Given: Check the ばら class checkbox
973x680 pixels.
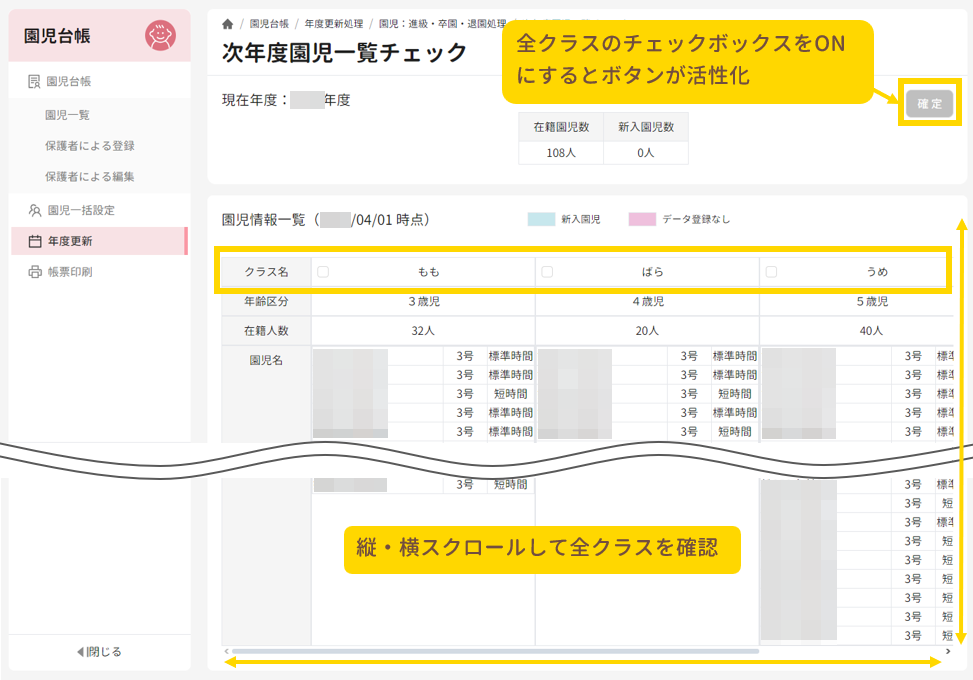Looking at the screenshot, I should [x=547, y=271].
